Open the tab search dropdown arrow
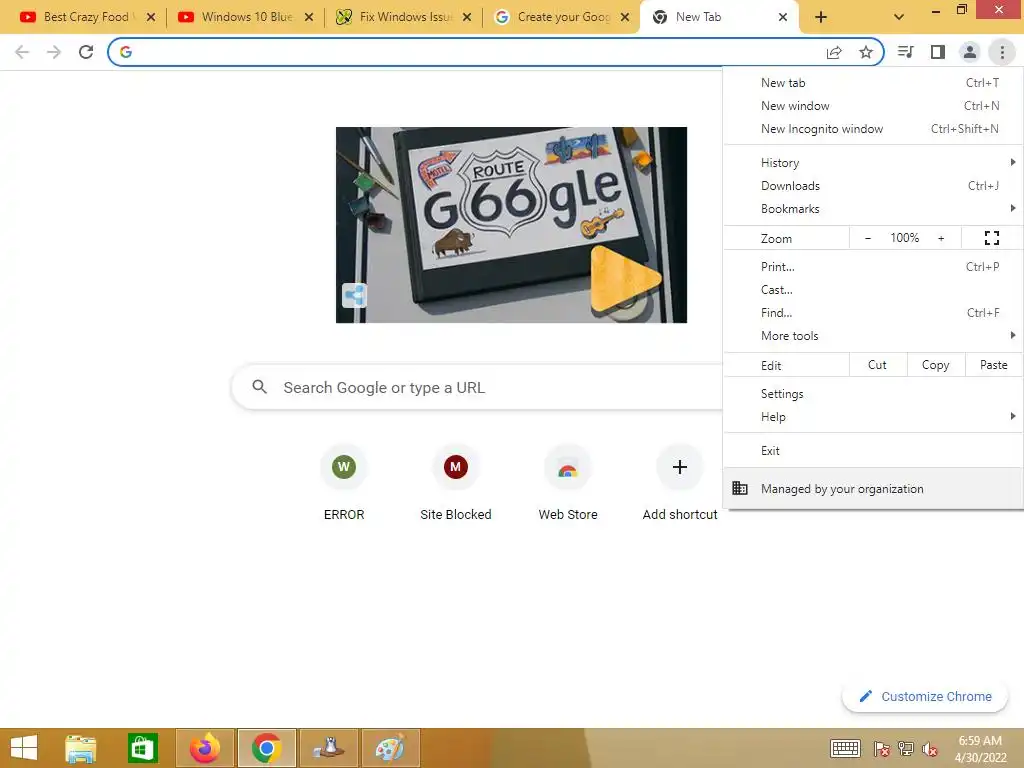 click(x=899, y=17)
